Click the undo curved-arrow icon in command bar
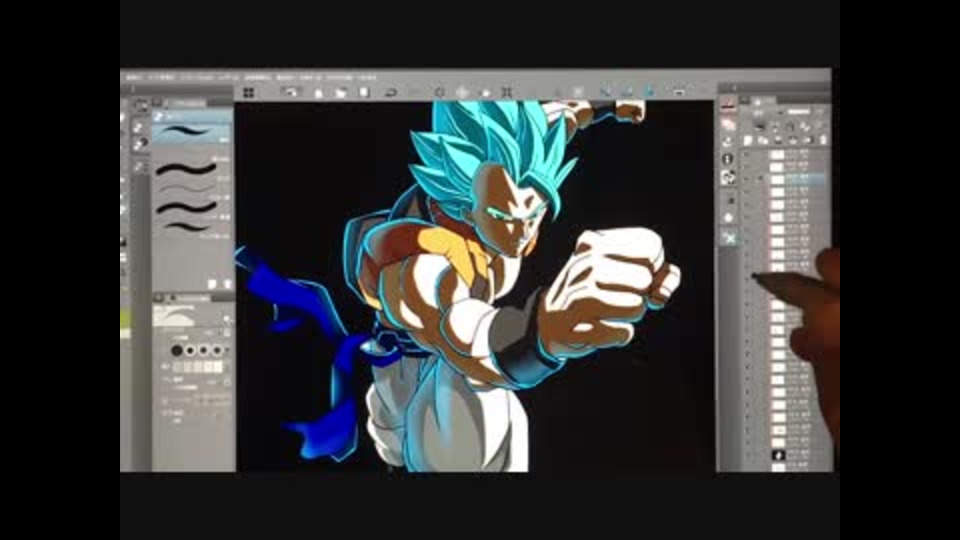Viewport: 960px width, 540px height. pos(390,92)
